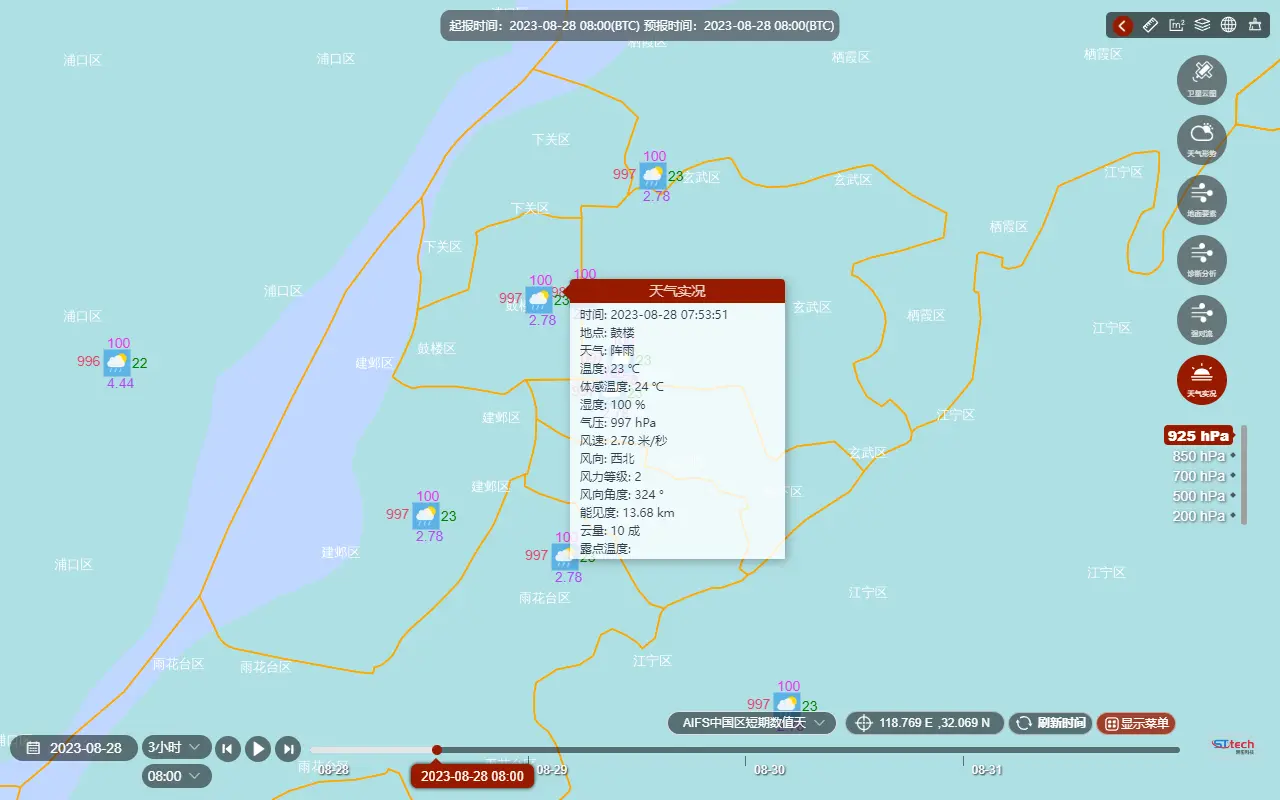1280x800 pixels.
Task: Click the 118.769 E coordinates button
Action: coord(924,723)
